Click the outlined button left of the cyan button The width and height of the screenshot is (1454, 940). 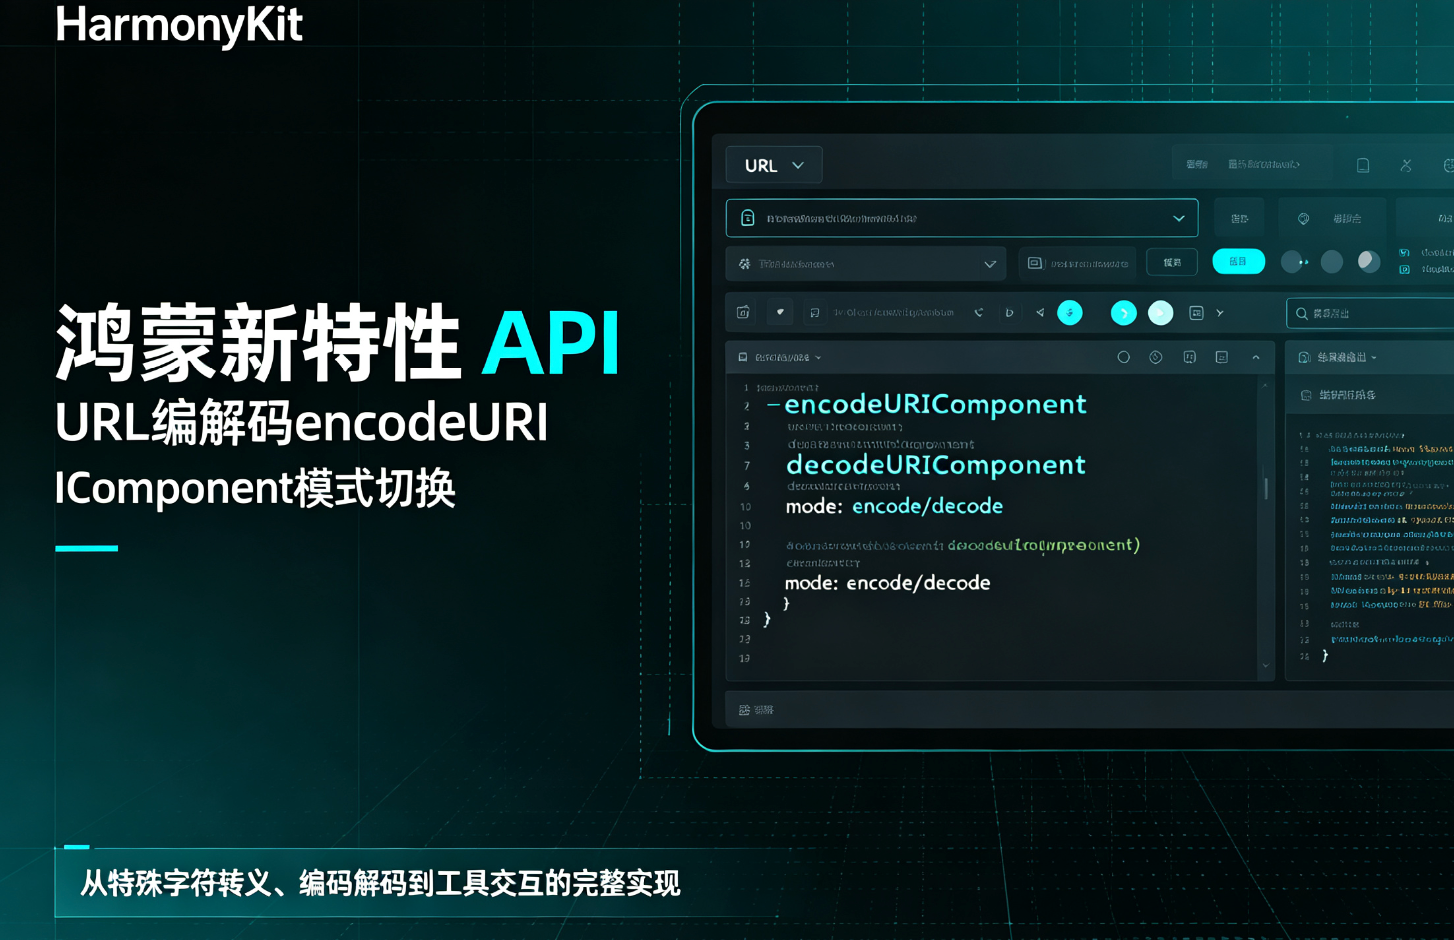point(1172,262)
